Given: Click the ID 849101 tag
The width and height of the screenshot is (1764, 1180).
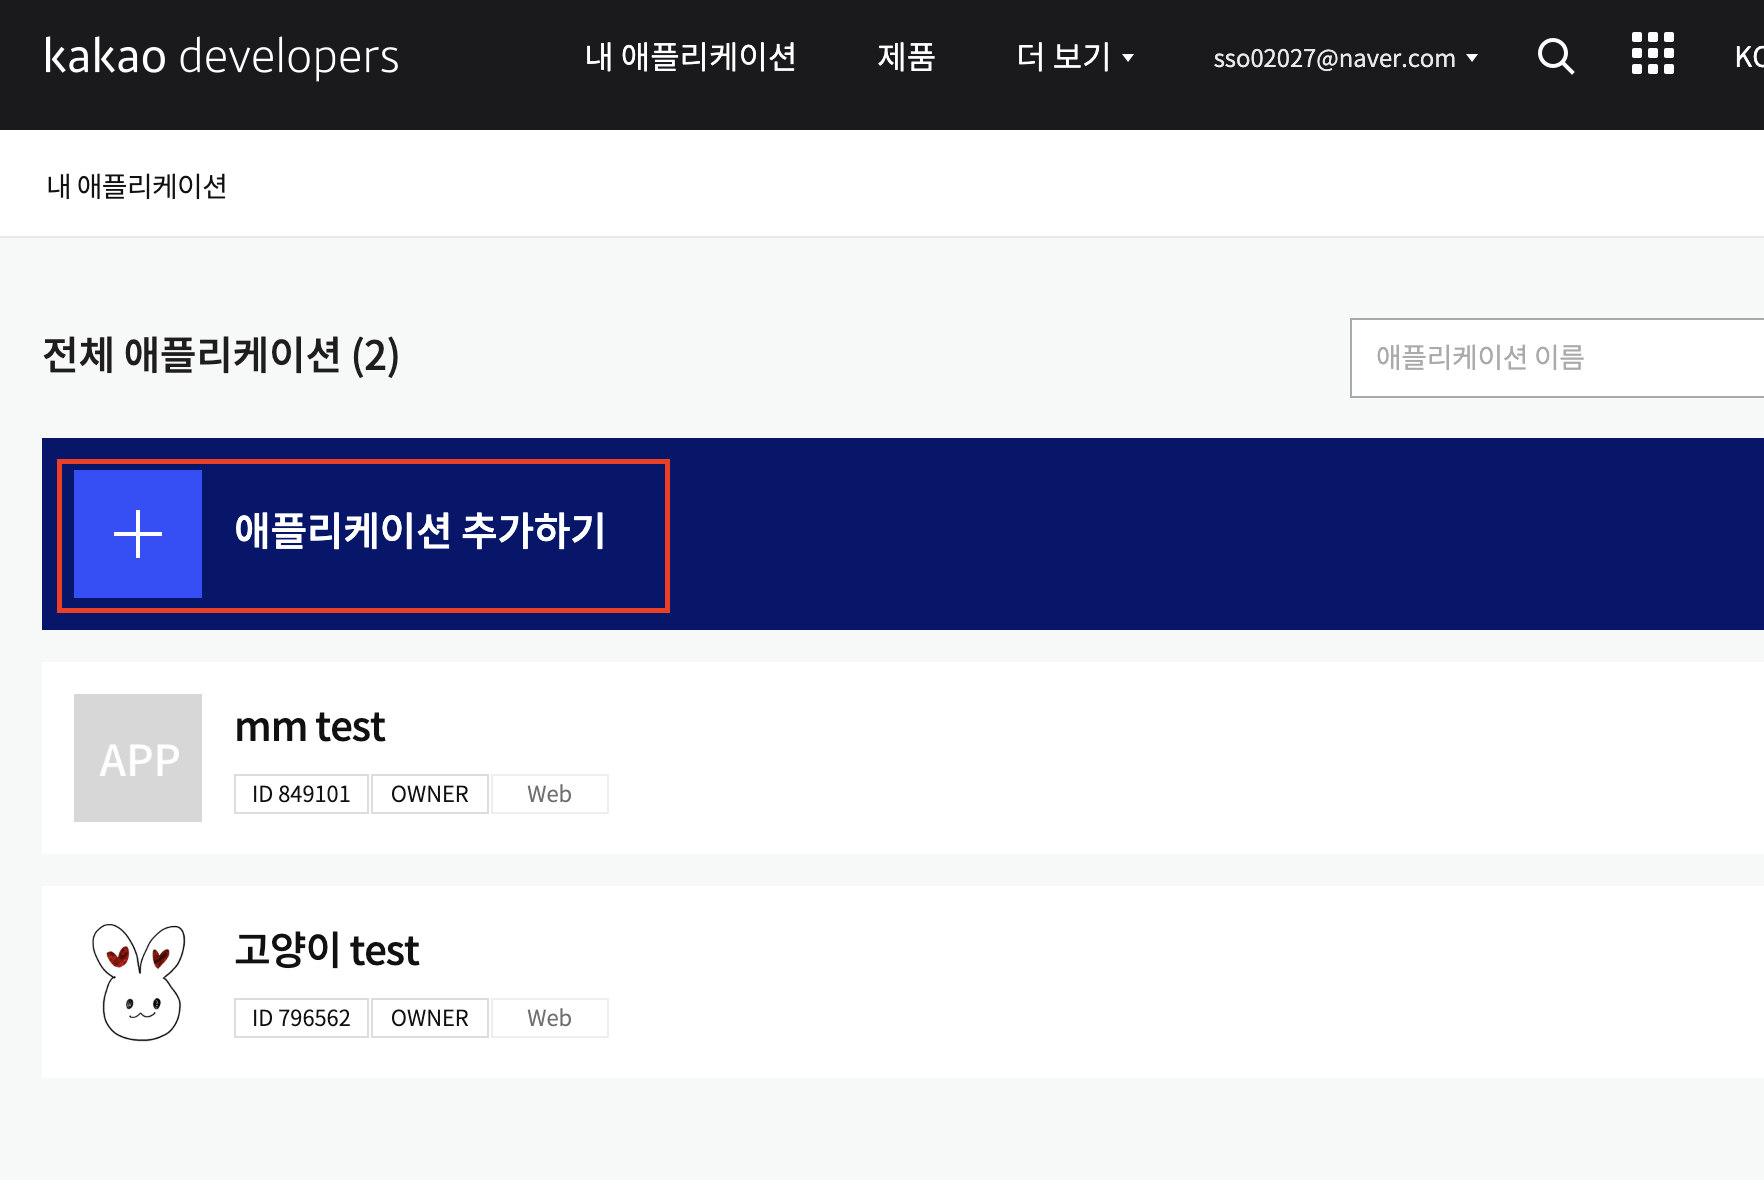Looking at the screenshot, I should tap(301, 794).
